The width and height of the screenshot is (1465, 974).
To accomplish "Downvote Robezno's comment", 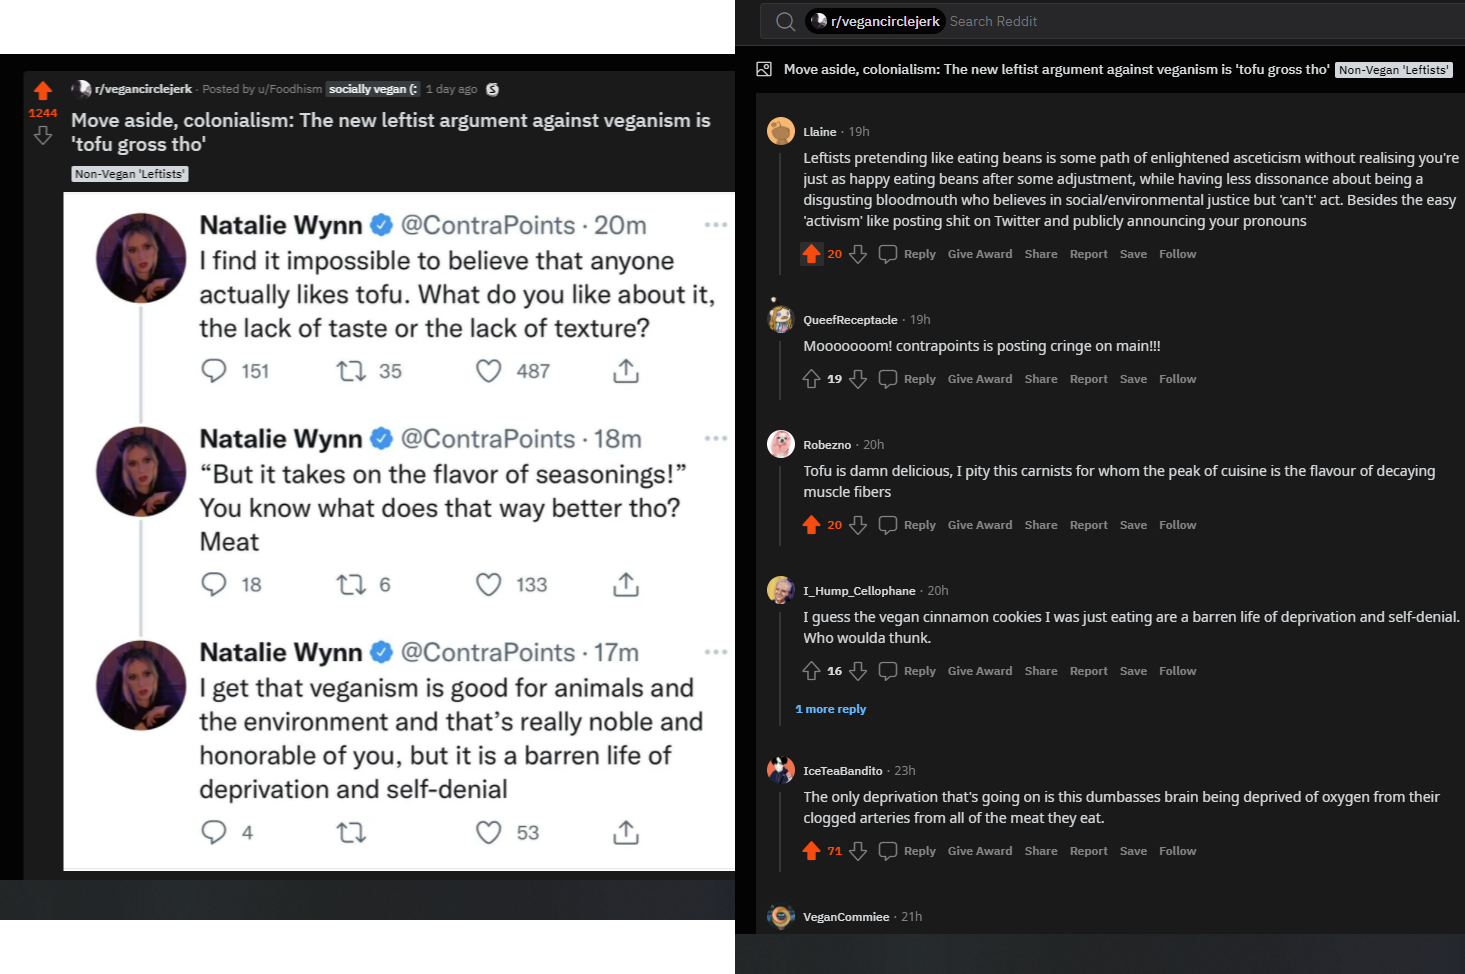I will tap(858, 525).
